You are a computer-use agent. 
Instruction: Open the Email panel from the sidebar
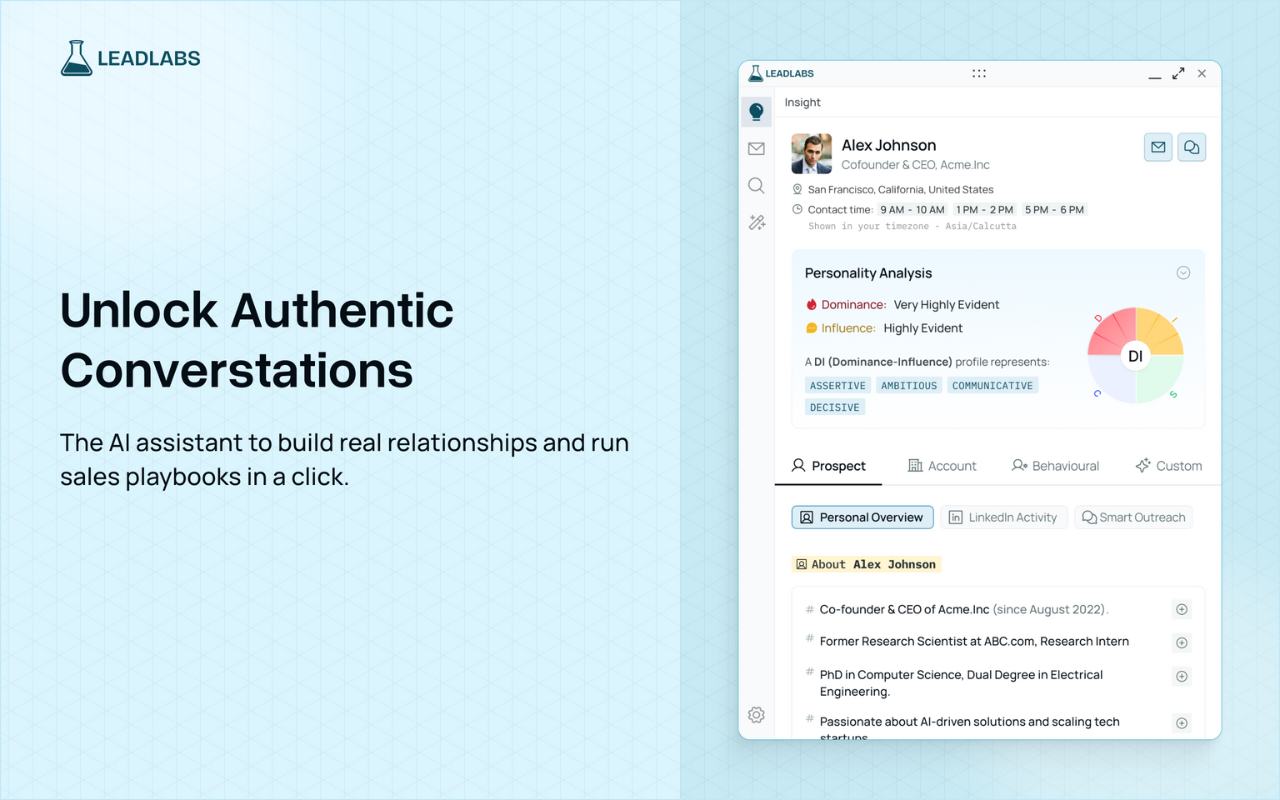[756, 148]
